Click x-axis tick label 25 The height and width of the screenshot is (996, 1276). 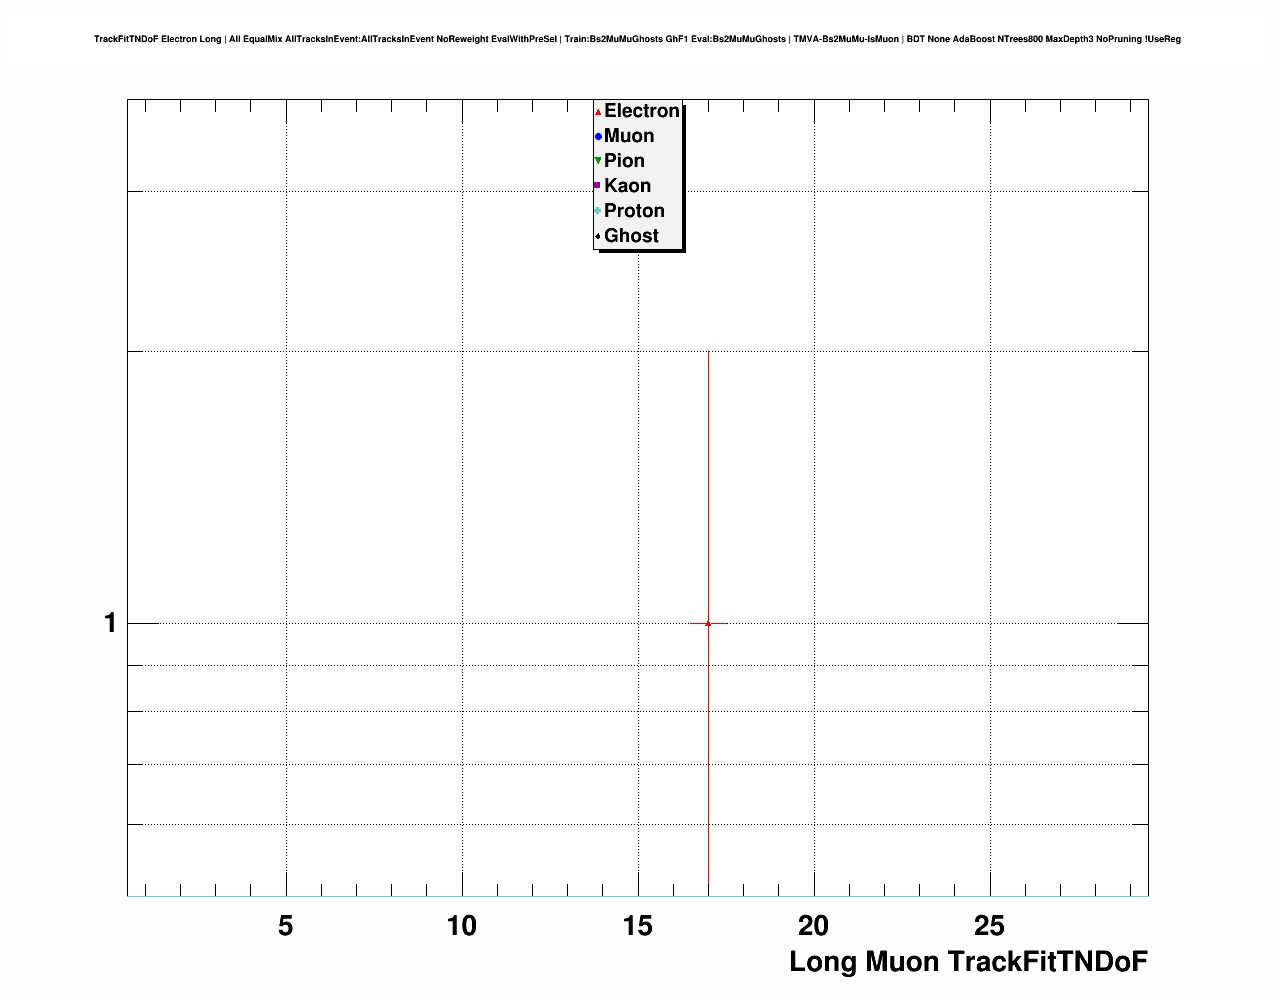pos(990,926)
